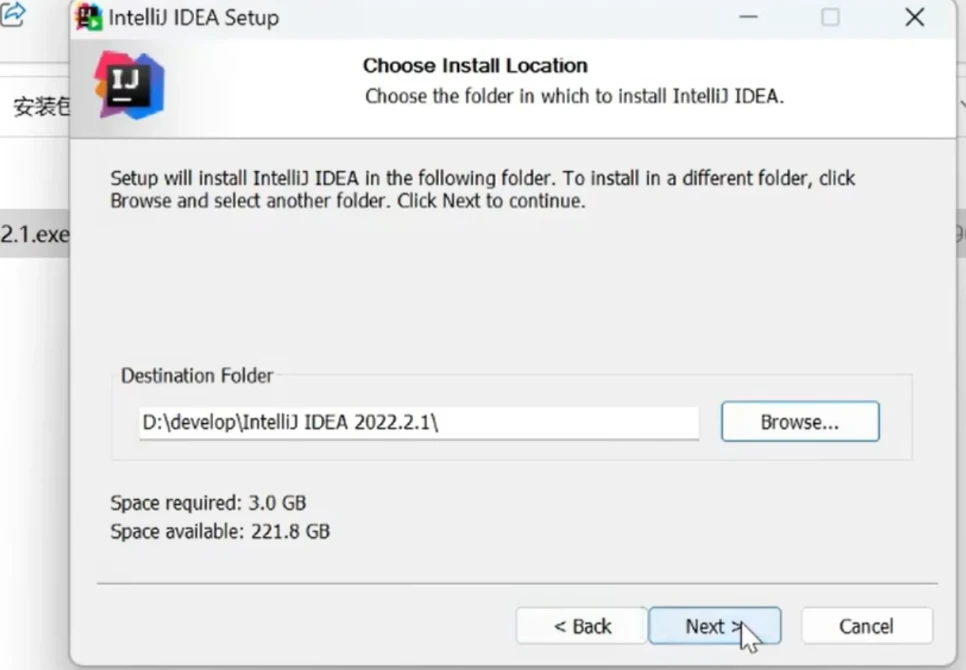The height and width of the screenshot is (670, 966).
Task: Focus the destination folder path field
Action: (x=418, y=422)
